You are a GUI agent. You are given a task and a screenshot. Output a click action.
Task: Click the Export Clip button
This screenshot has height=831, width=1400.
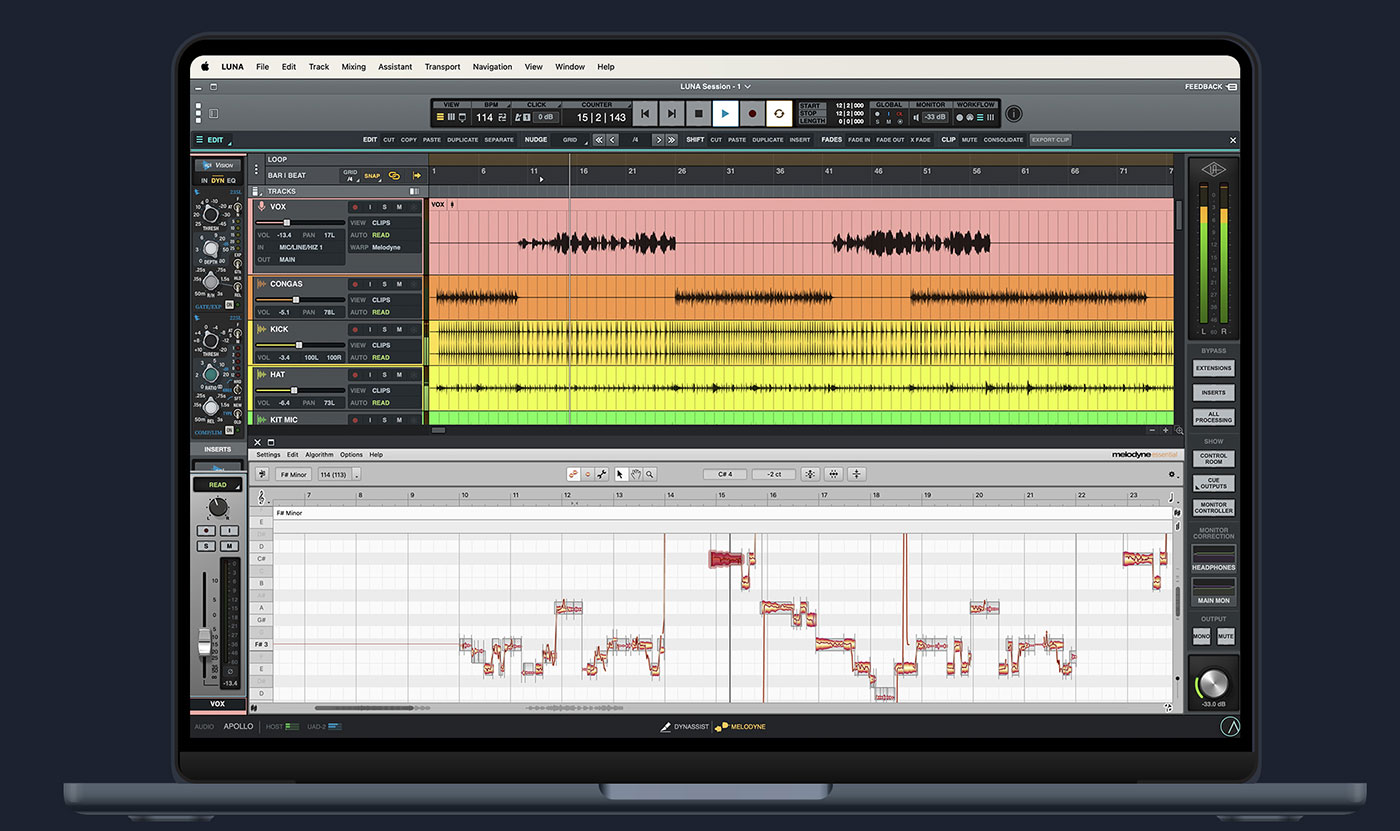tap(1050, 140)
